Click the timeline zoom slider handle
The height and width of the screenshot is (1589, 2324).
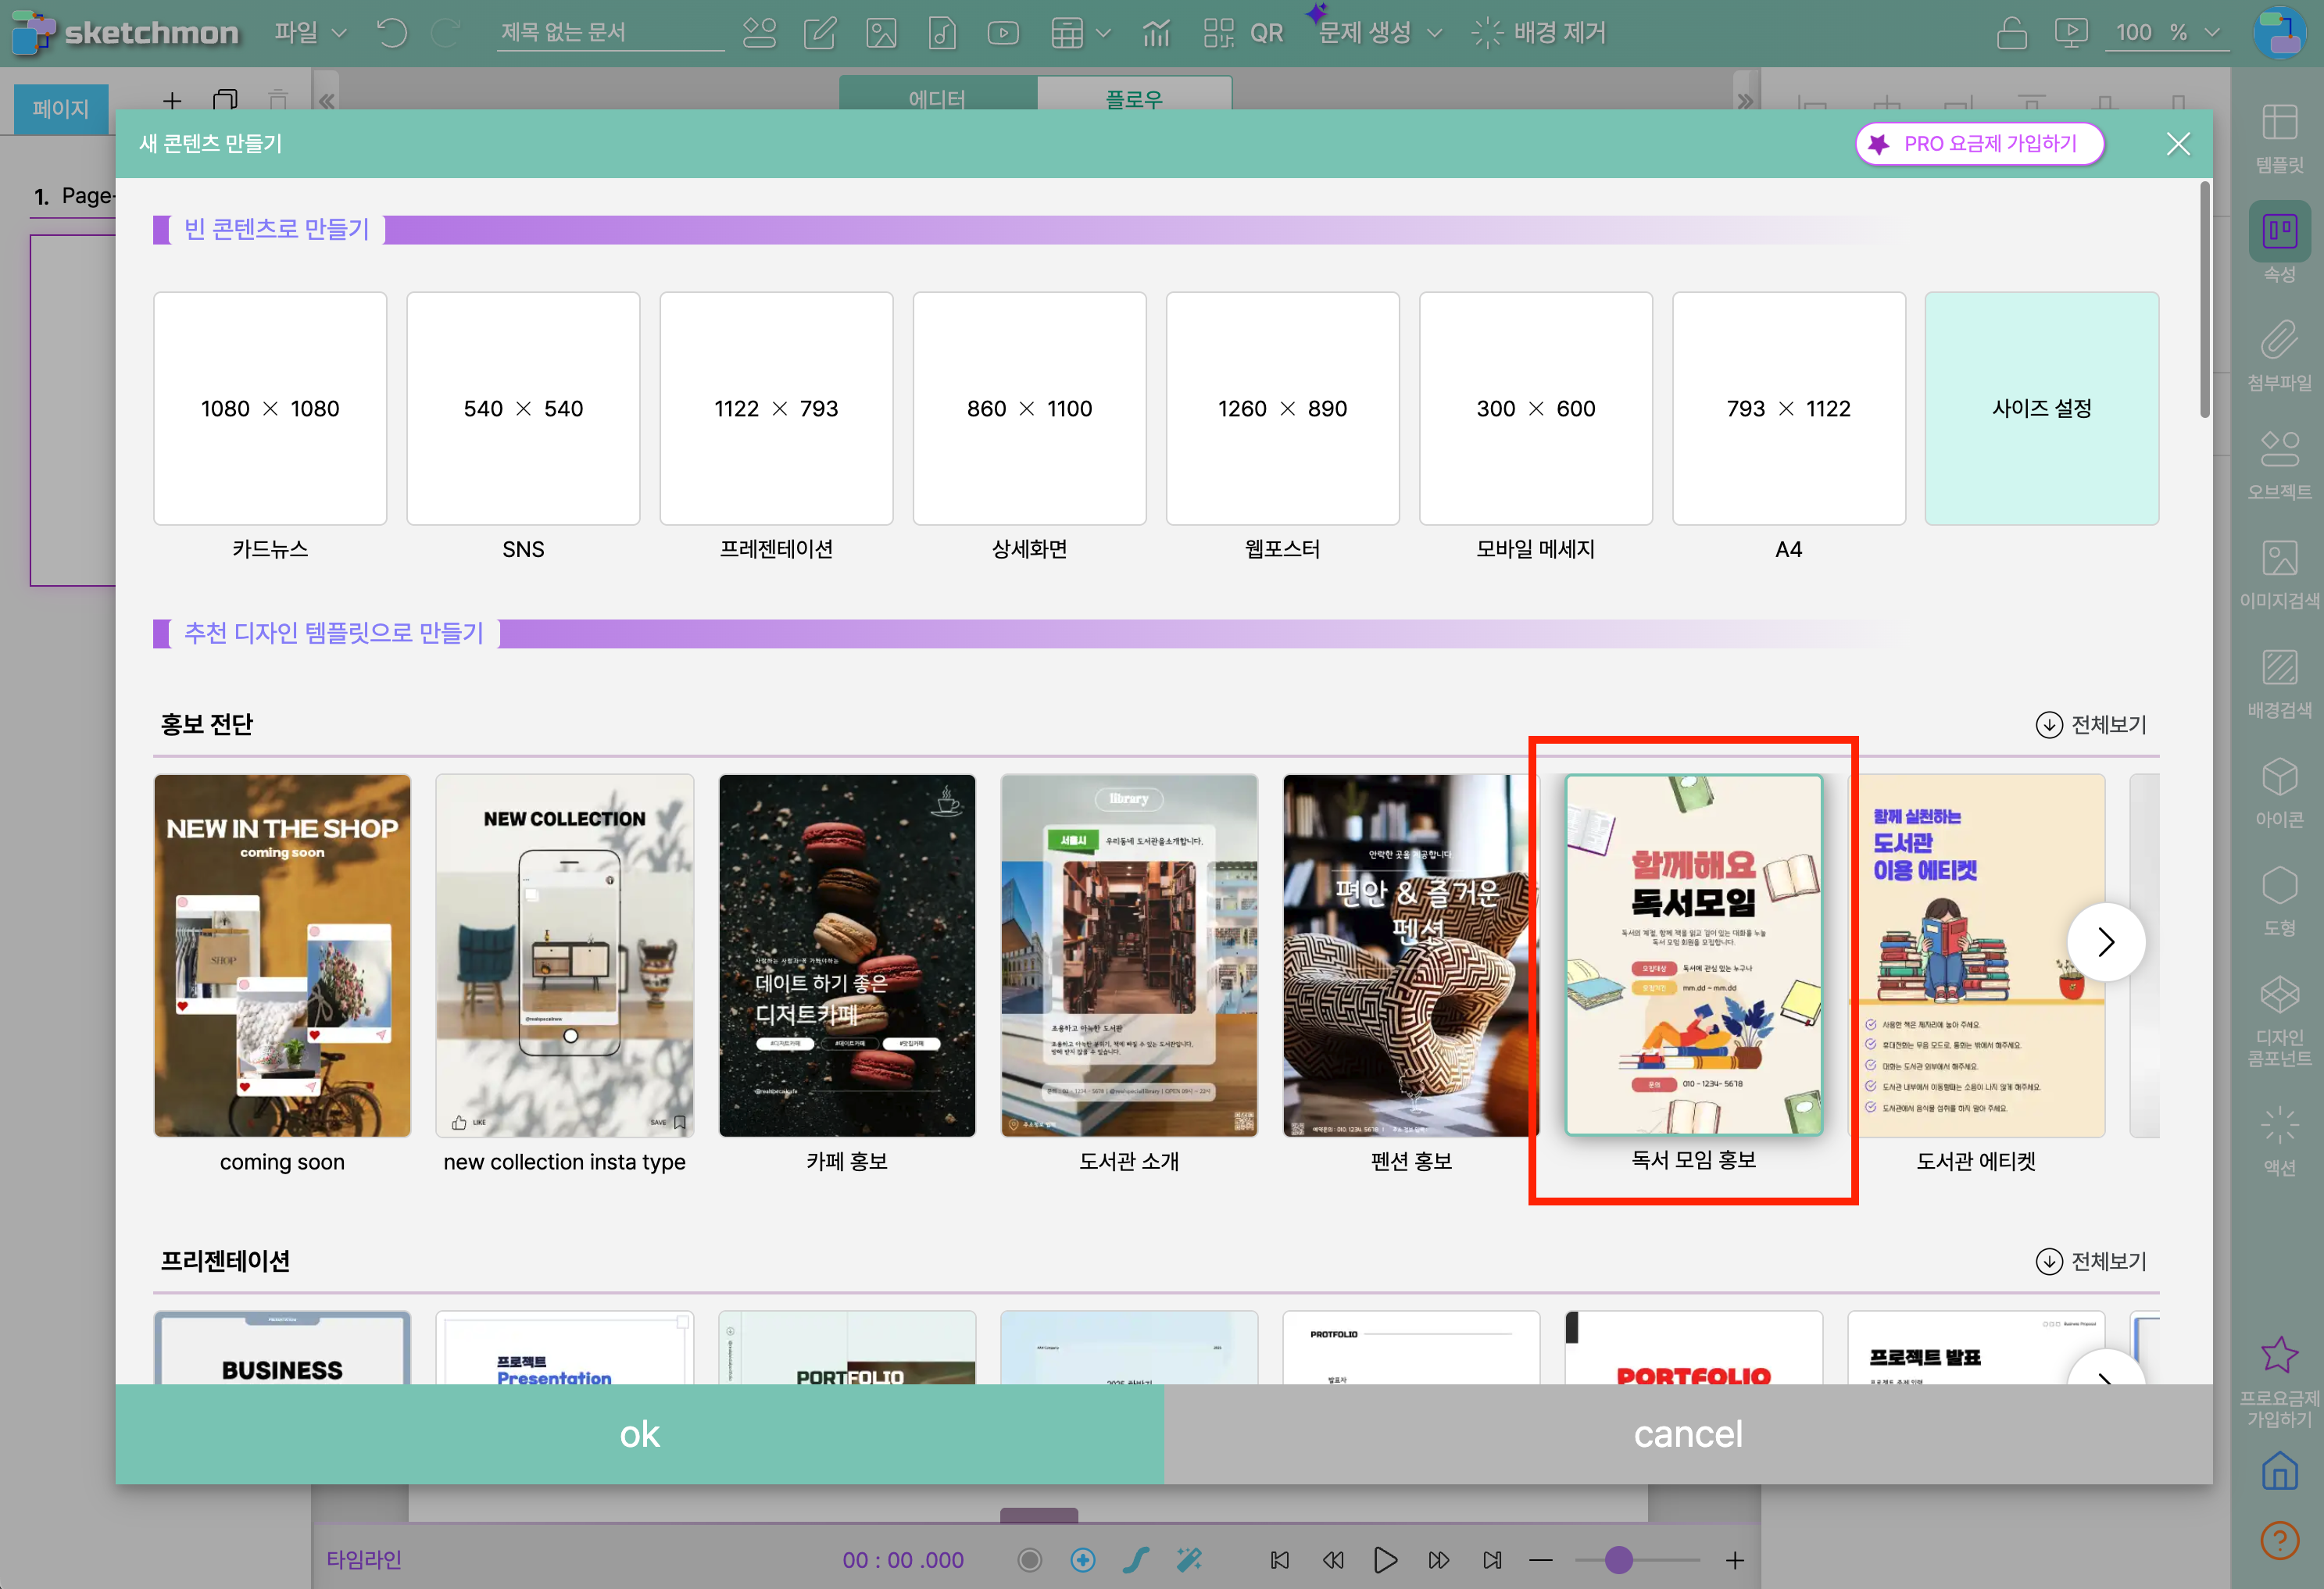tap(1618, 1559)
